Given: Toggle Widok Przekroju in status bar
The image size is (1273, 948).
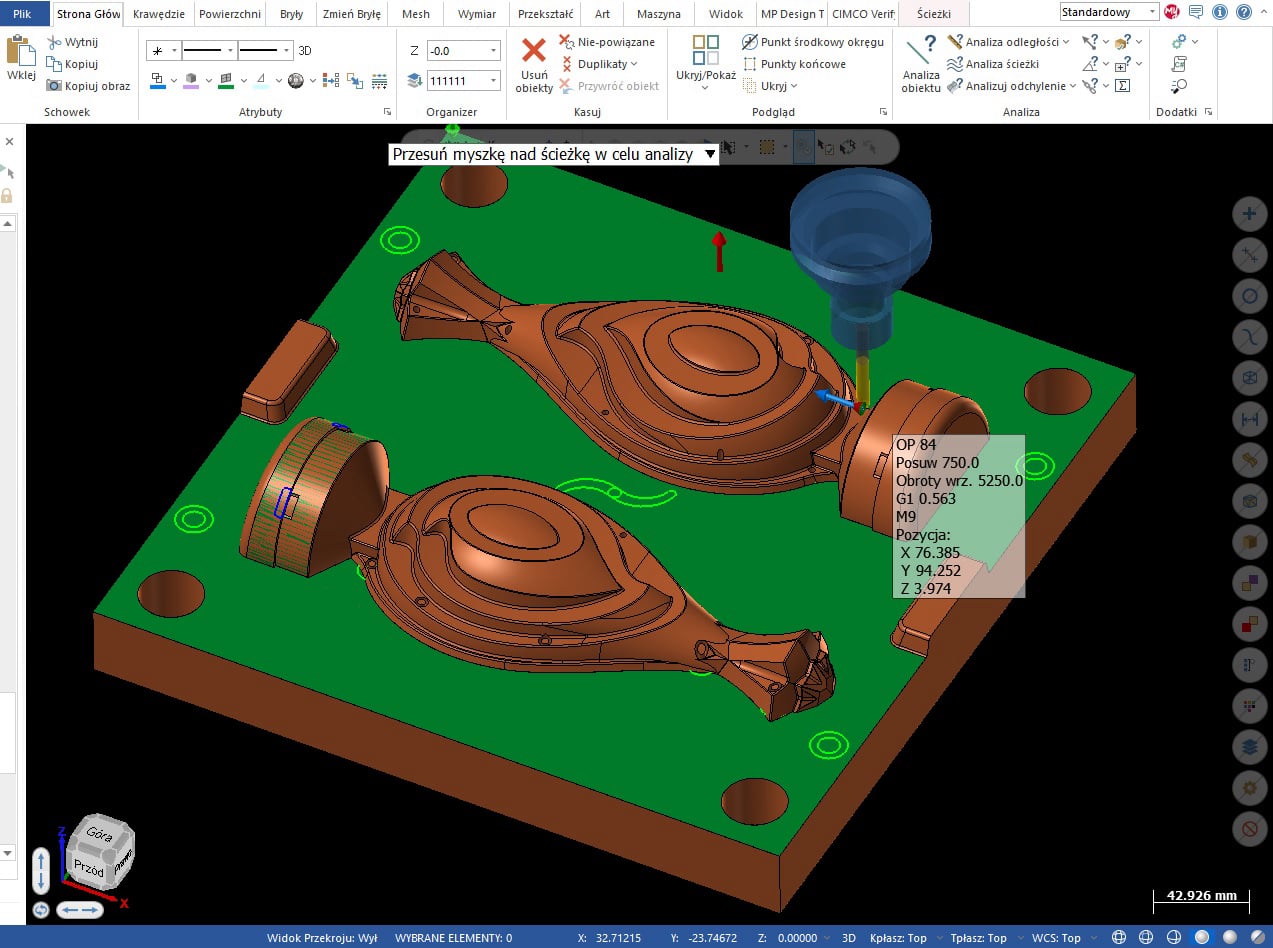Looking at the screenshot, I should click(x=321, y=938).
